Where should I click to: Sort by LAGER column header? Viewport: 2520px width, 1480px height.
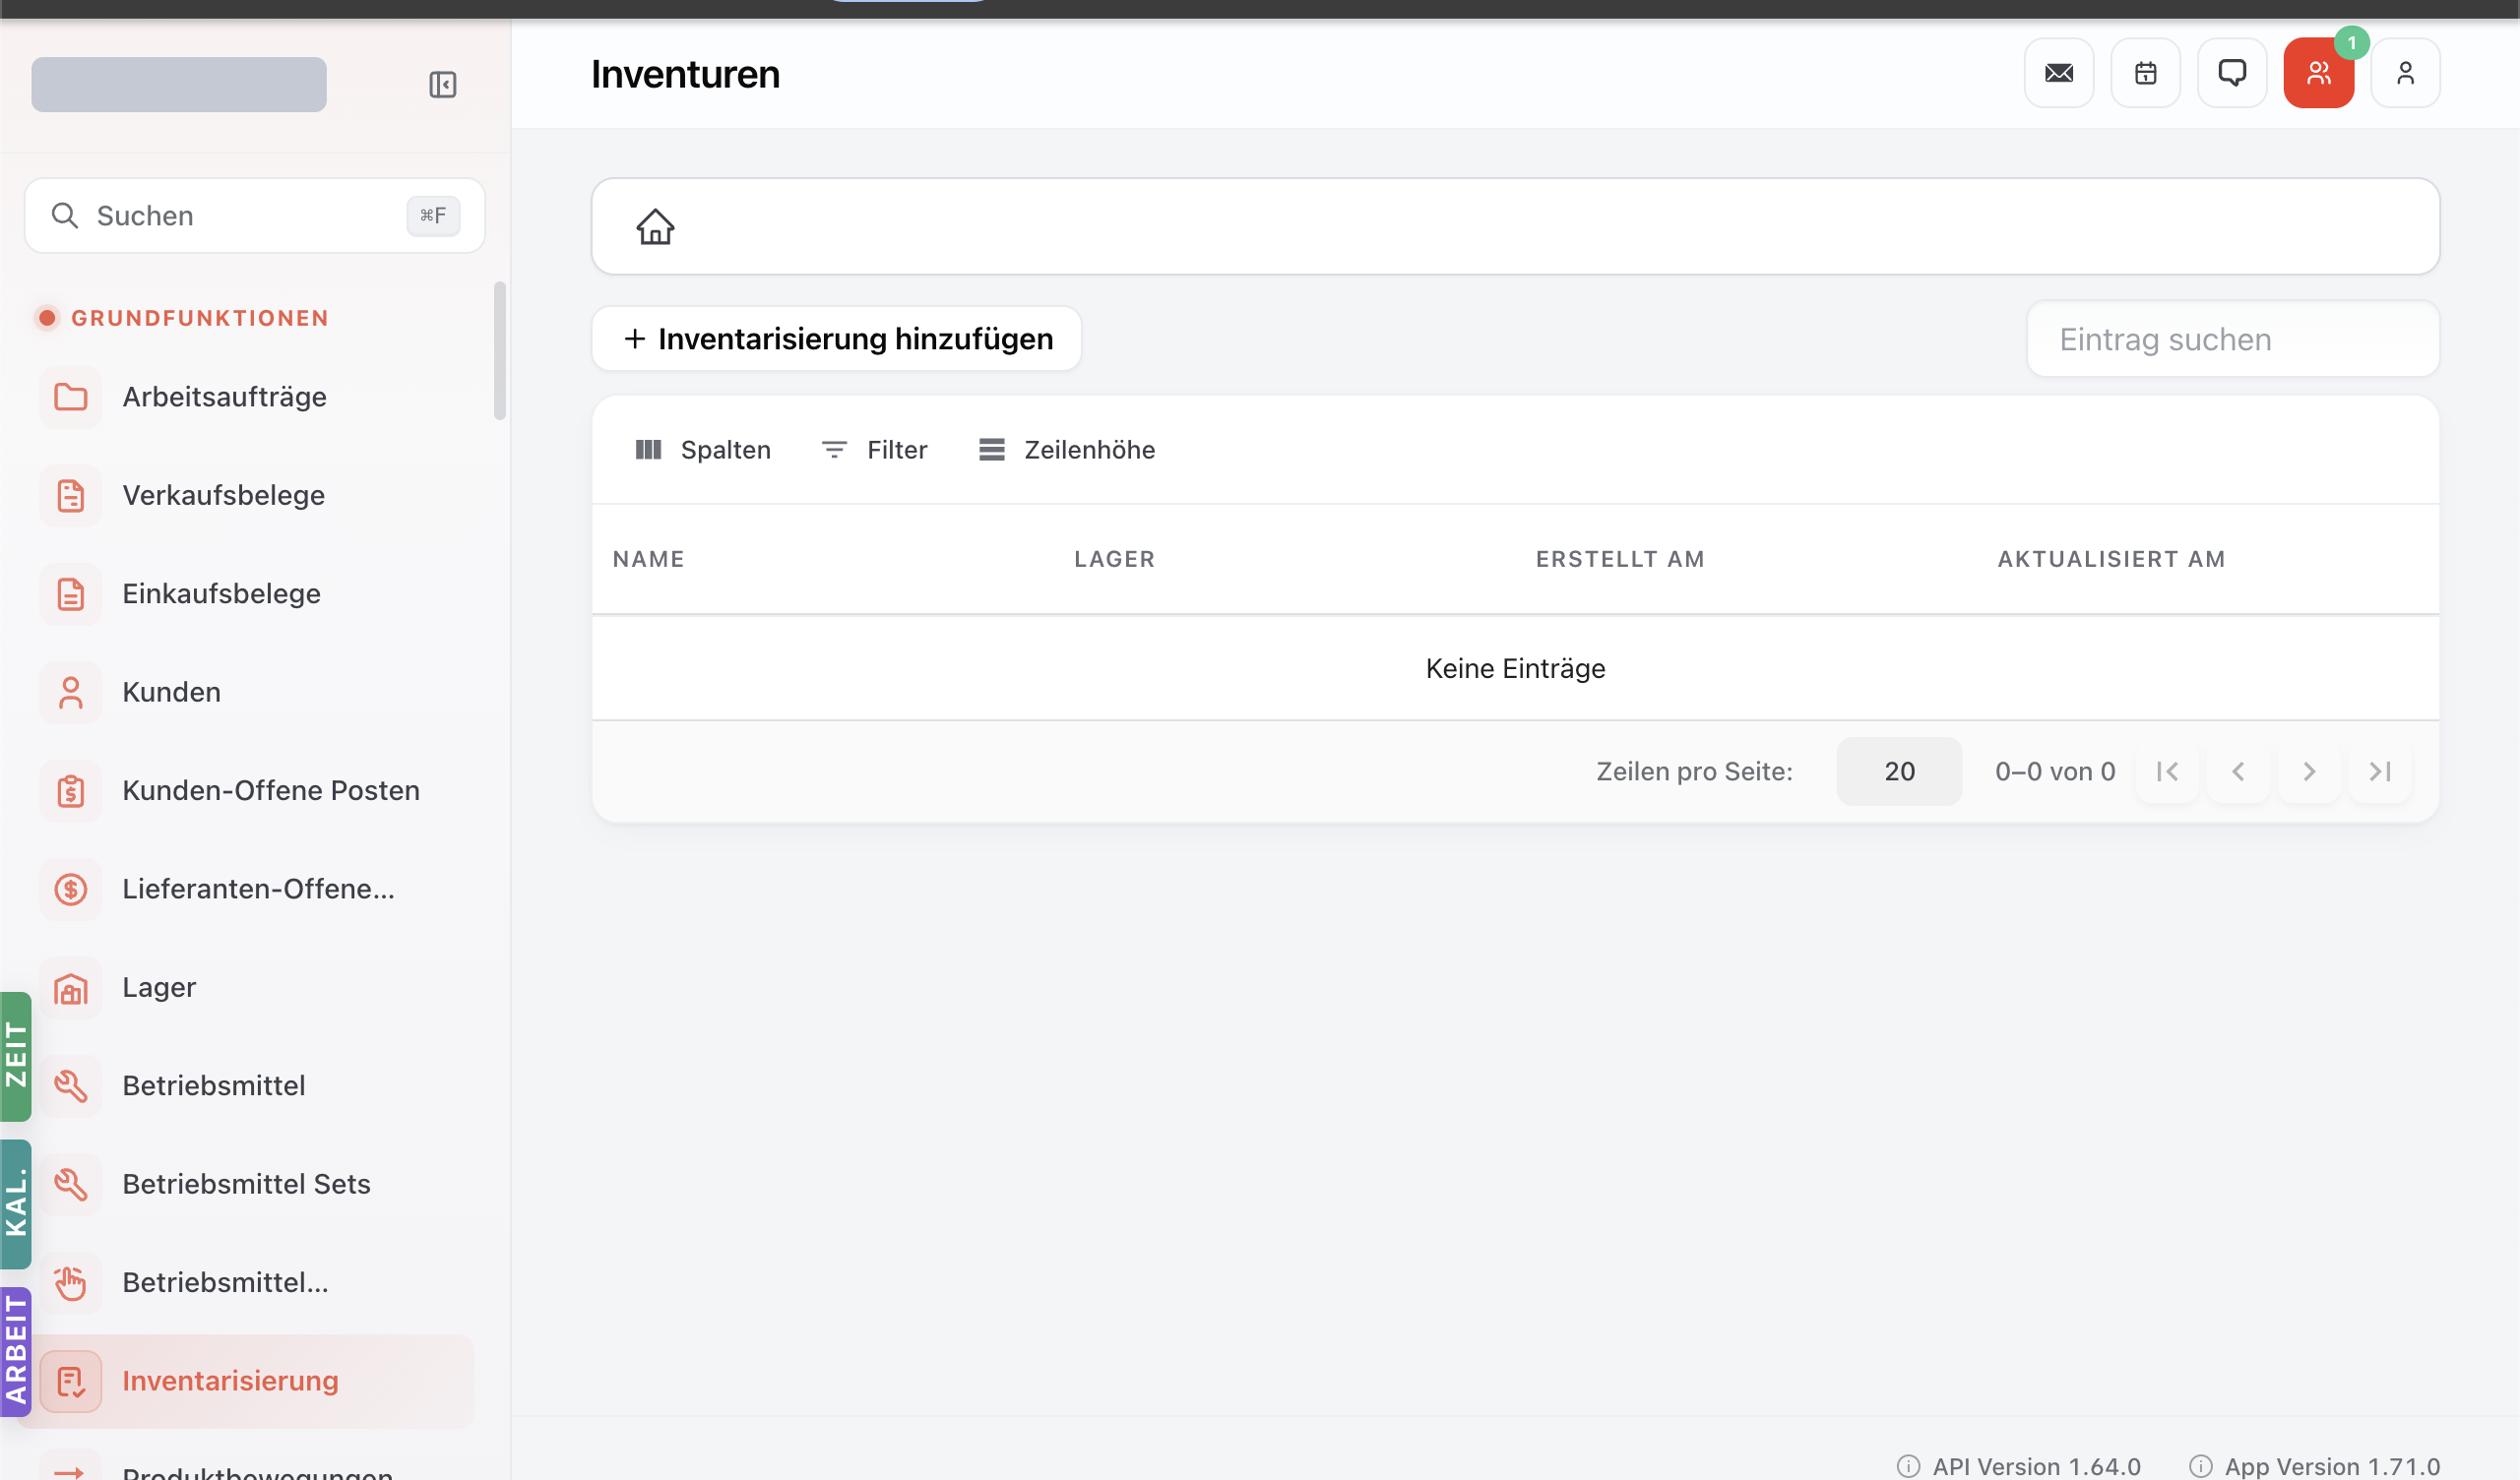(1114, 559)
